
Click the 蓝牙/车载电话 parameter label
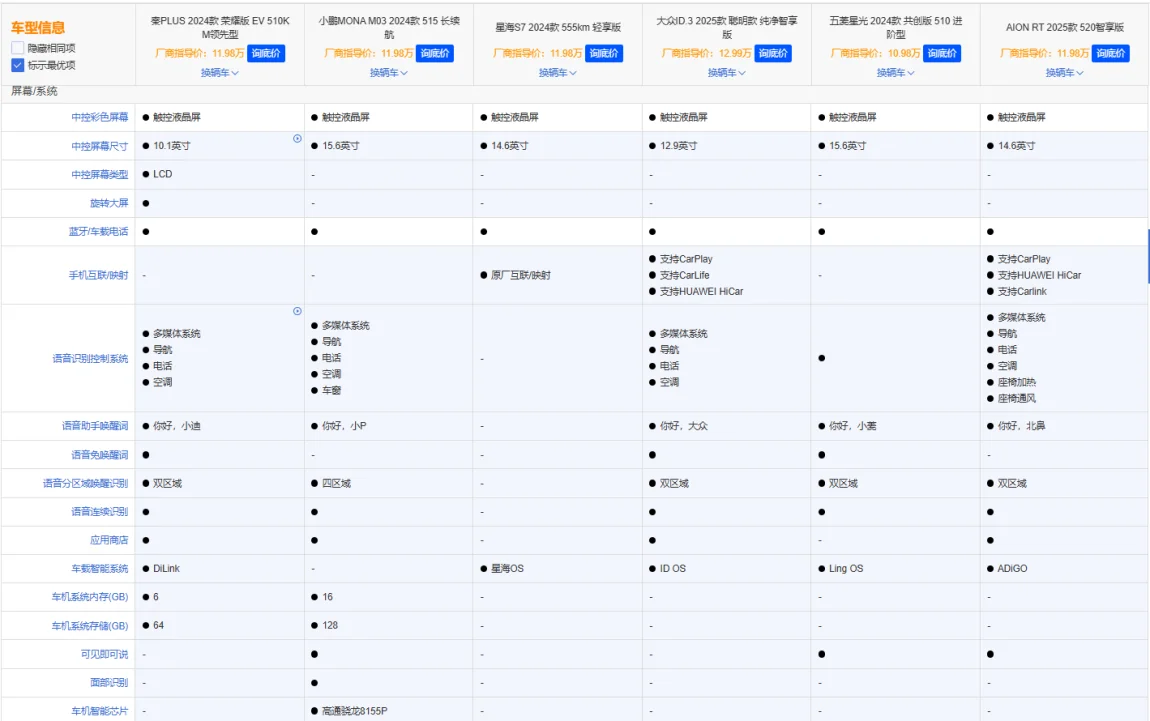click(x=98, y=232)
